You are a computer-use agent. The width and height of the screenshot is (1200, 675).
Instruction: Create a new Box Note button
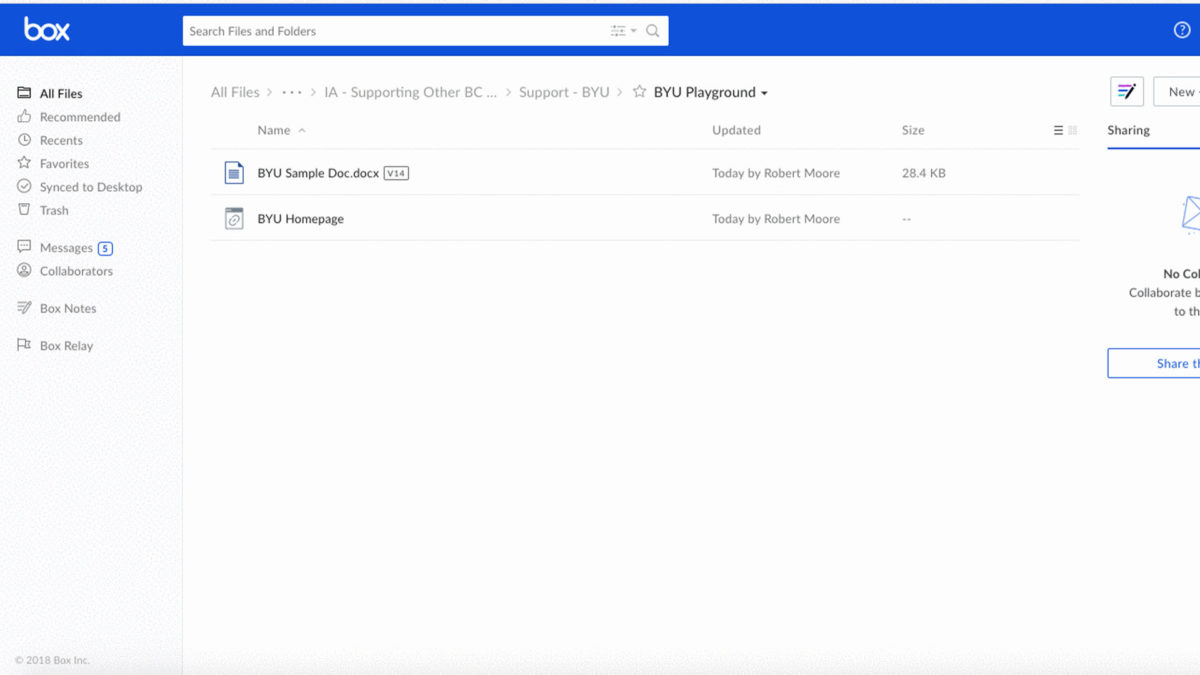pyautogui.click(x=1127, y=91)
